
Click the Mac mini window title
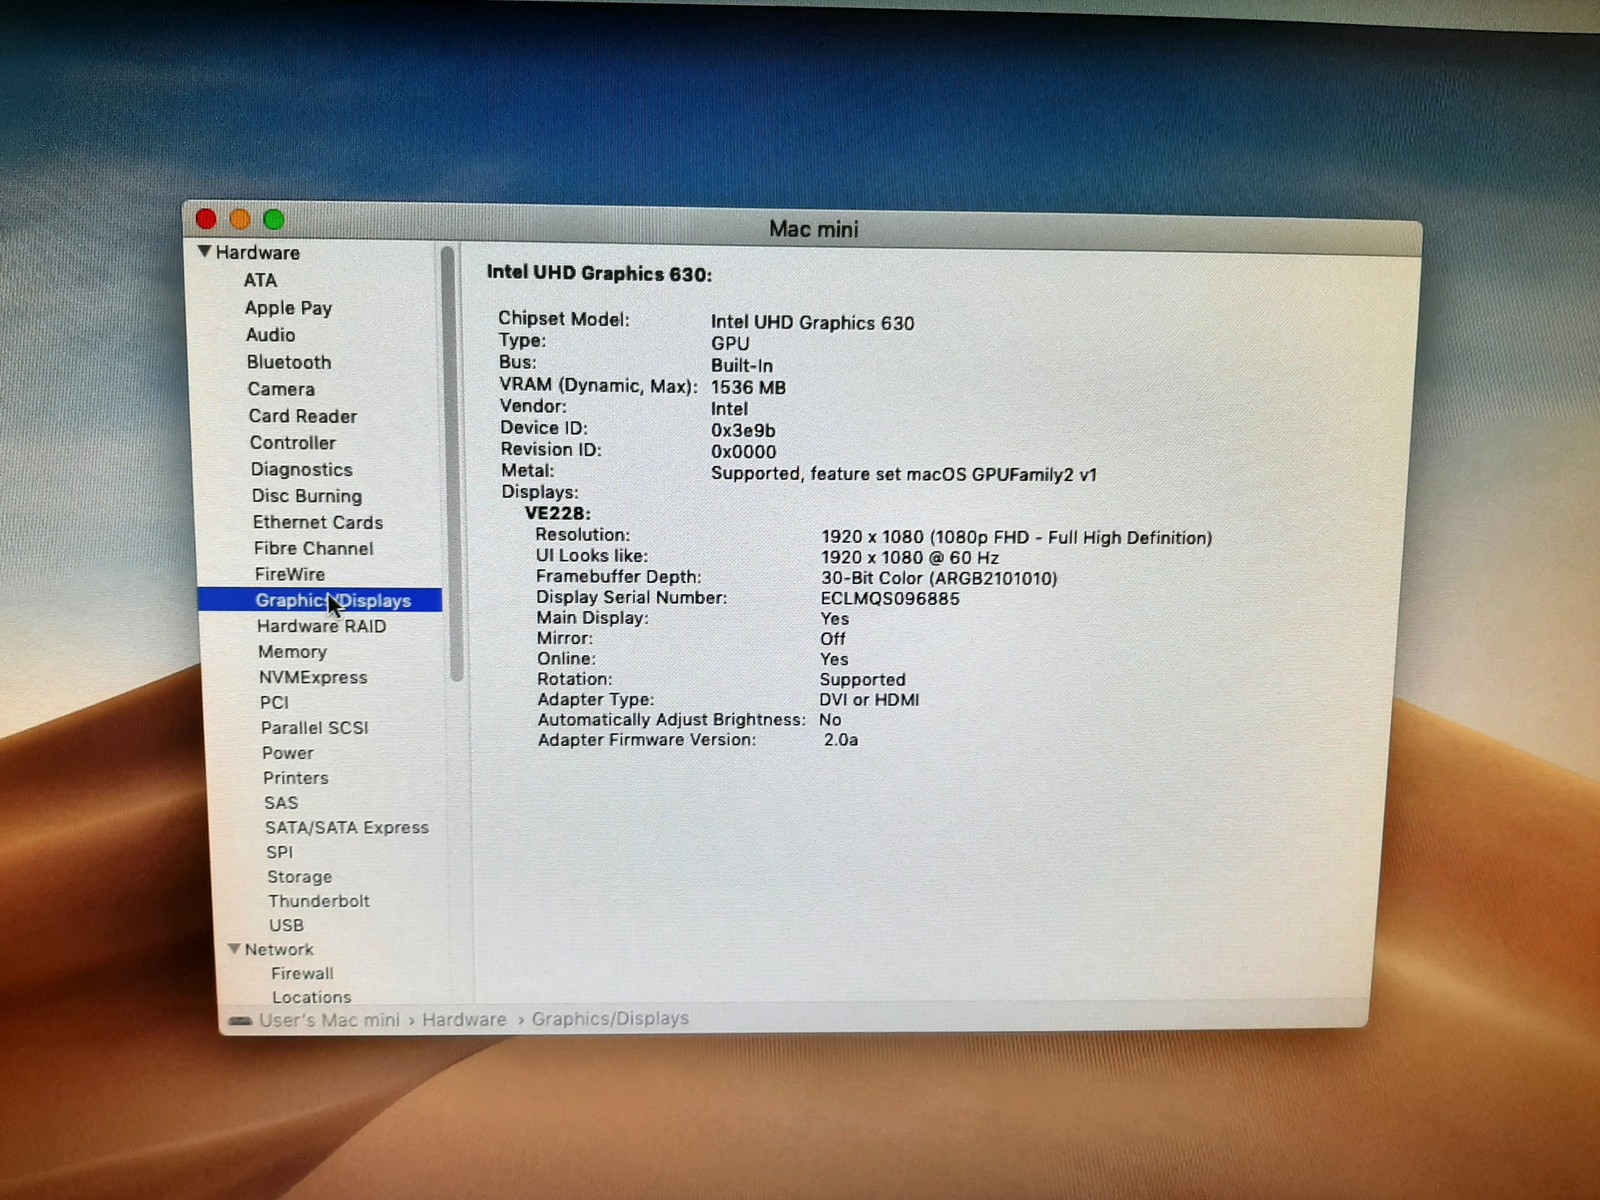click(814, 229)
